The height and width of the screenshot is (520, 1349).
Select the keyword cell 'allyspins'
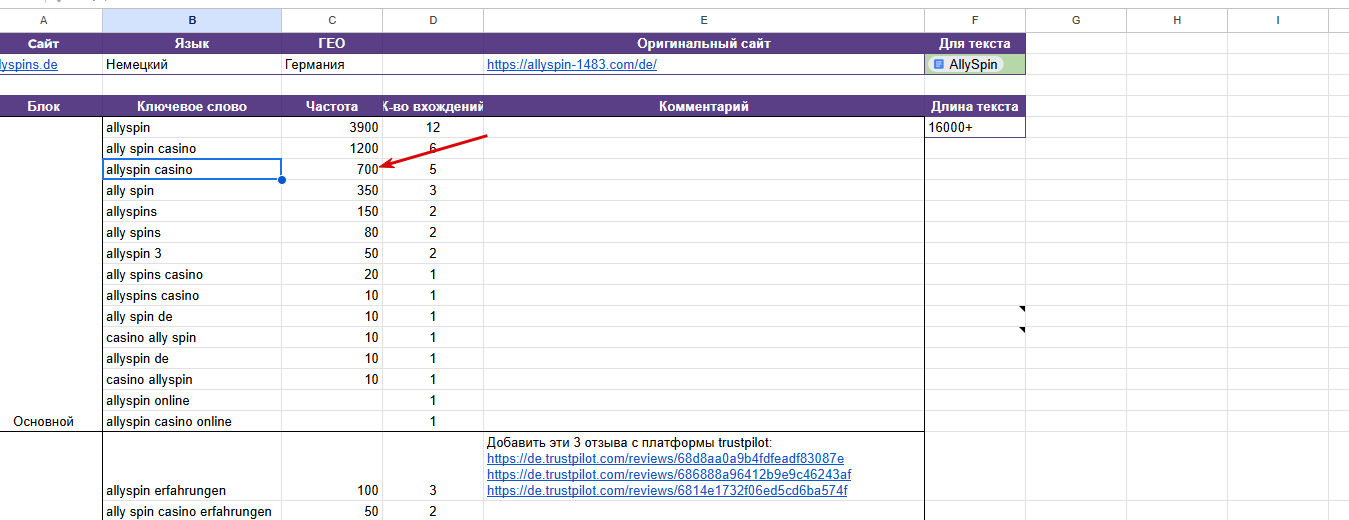point(192,211)
